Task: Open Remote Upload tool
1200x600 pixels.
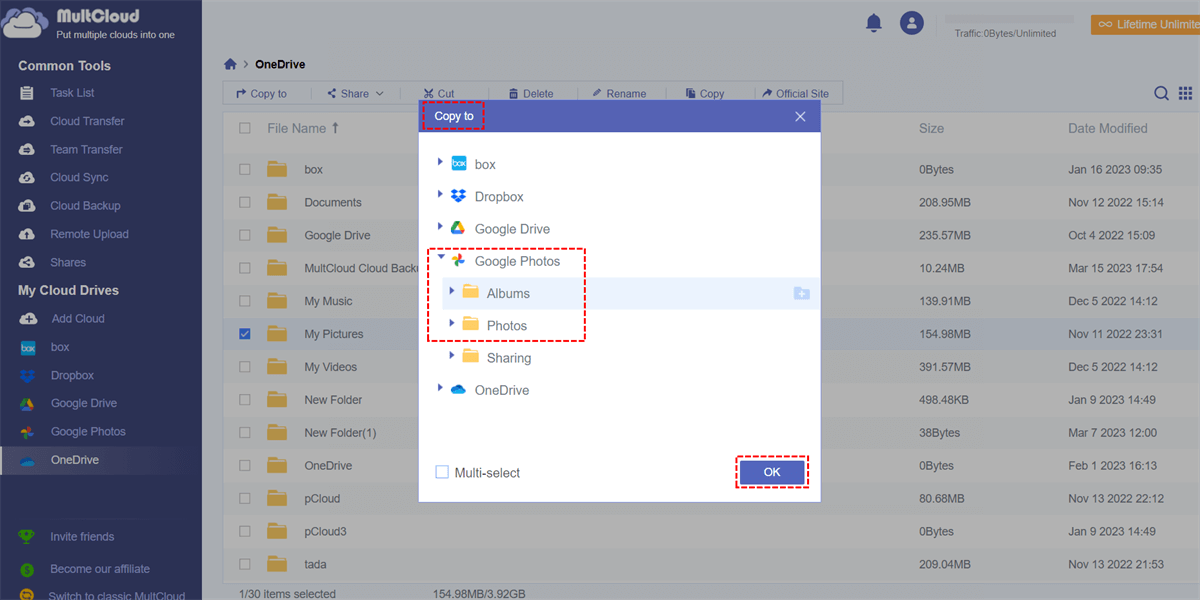Action: click(89, 234)
